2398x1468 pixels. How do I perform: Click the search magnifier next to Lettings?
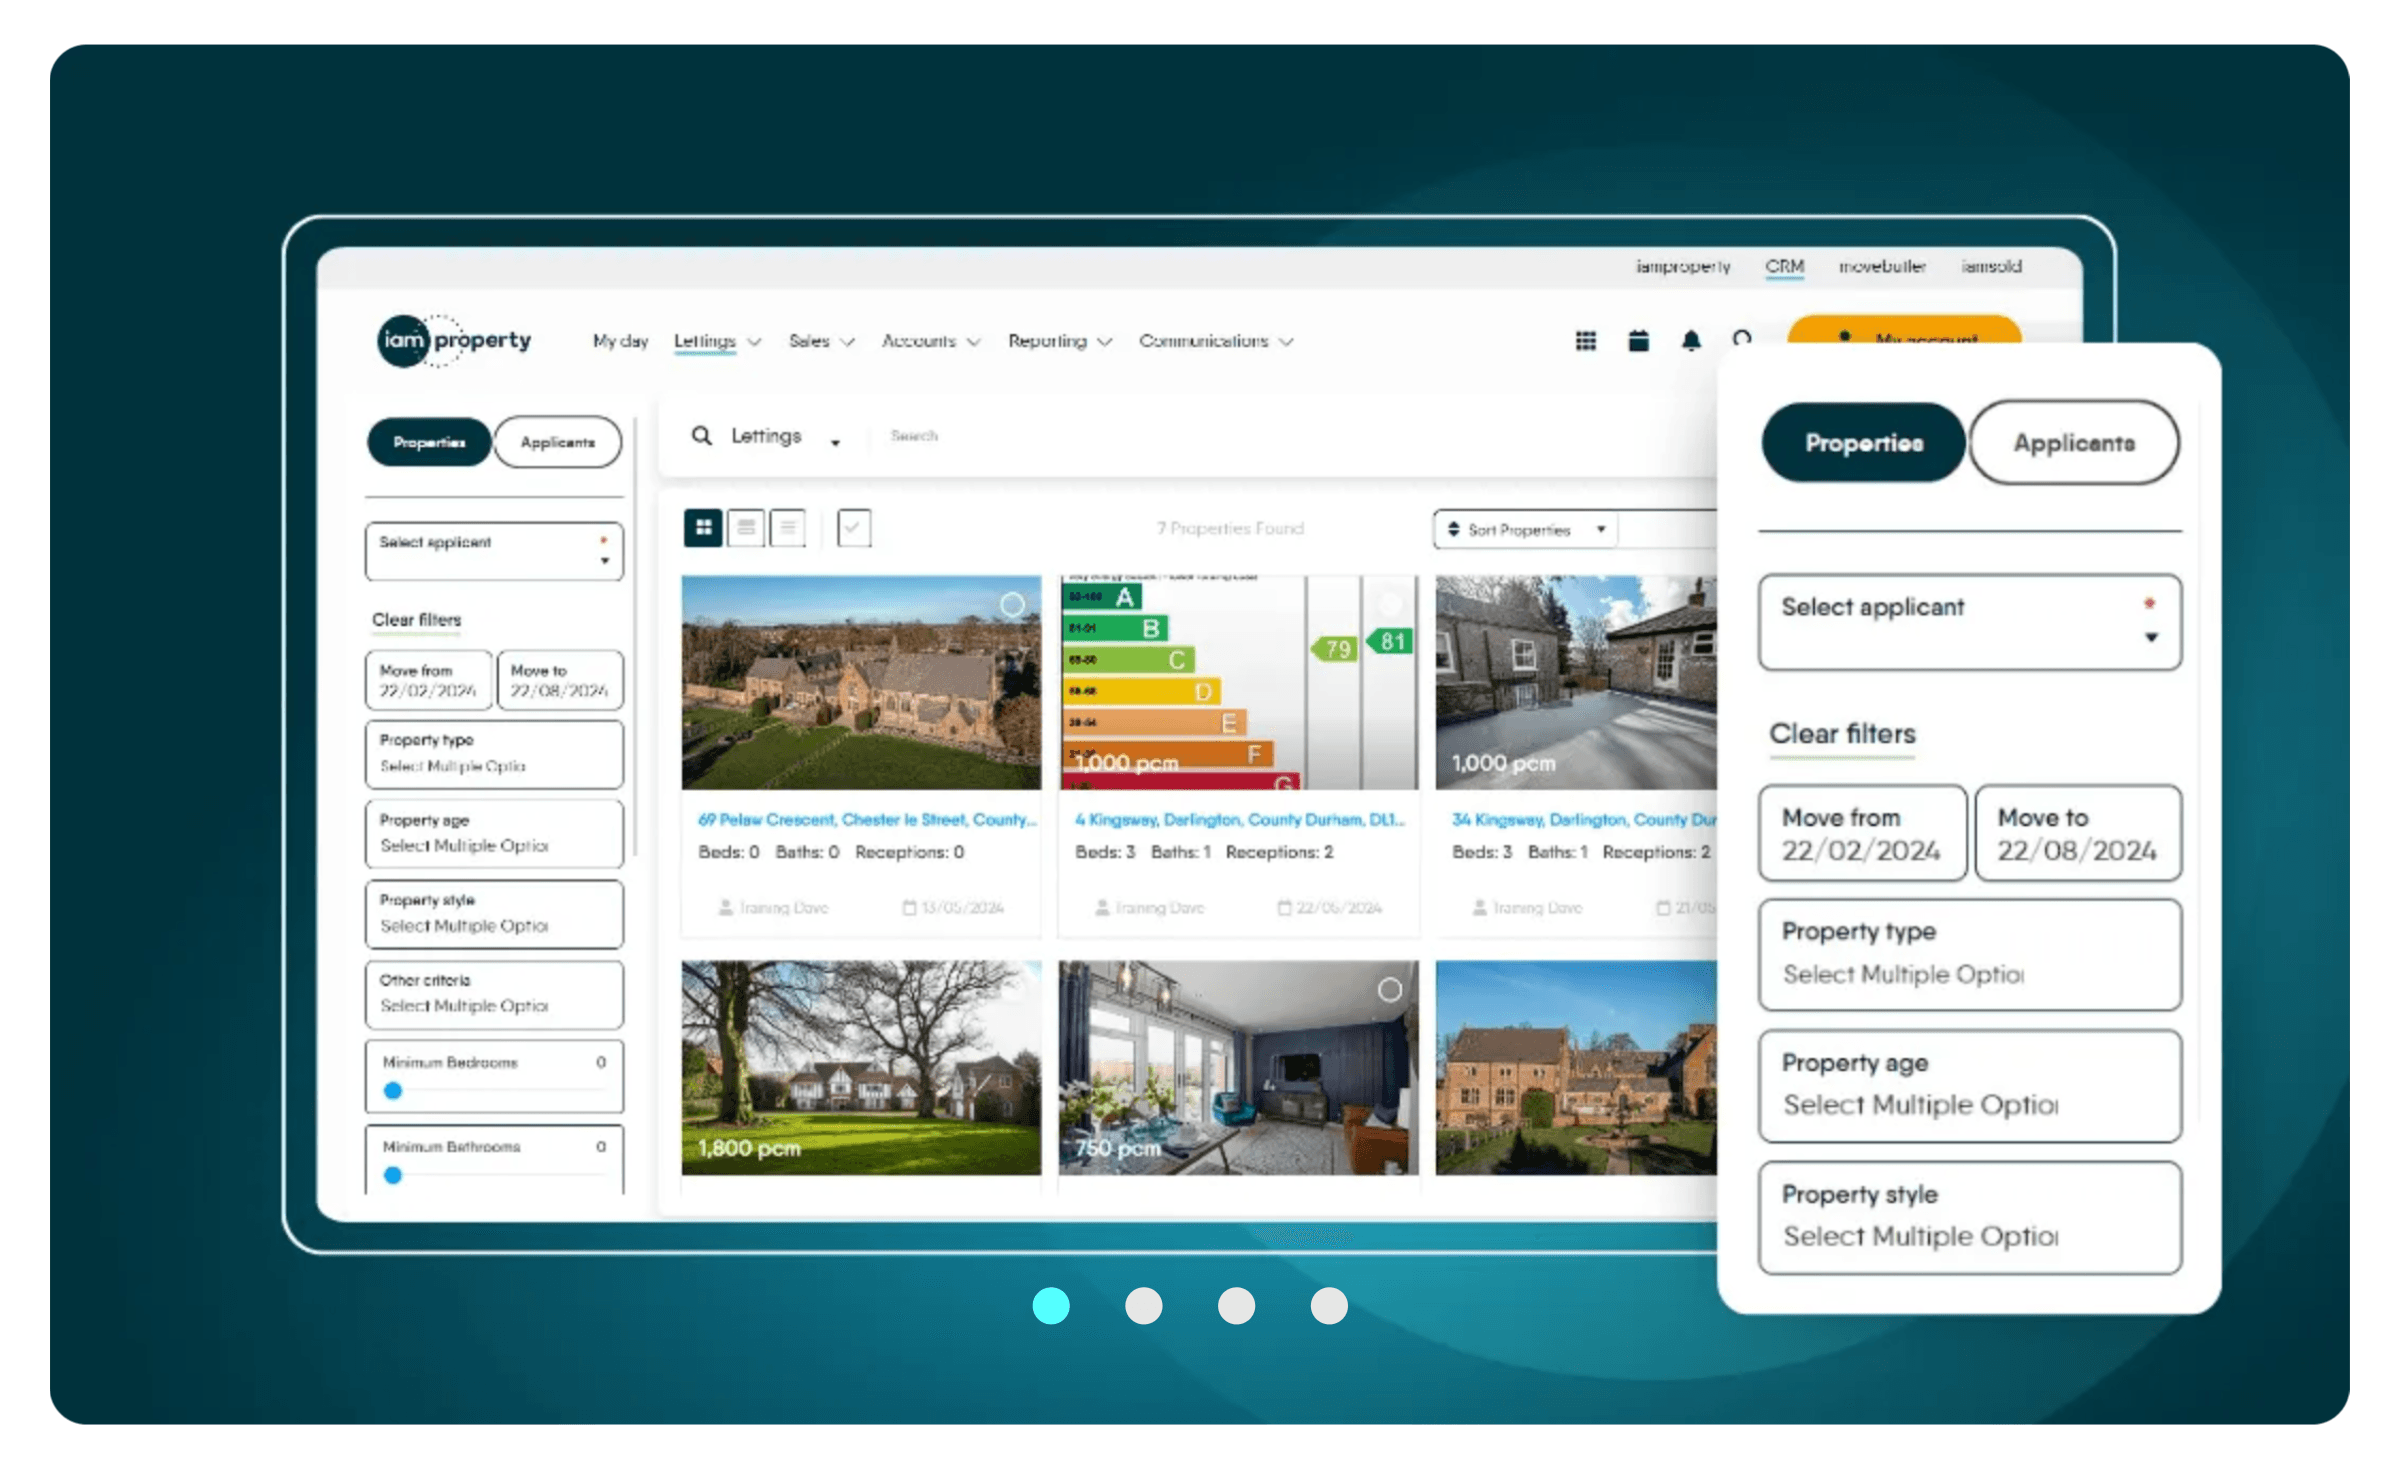coord(702,436)
